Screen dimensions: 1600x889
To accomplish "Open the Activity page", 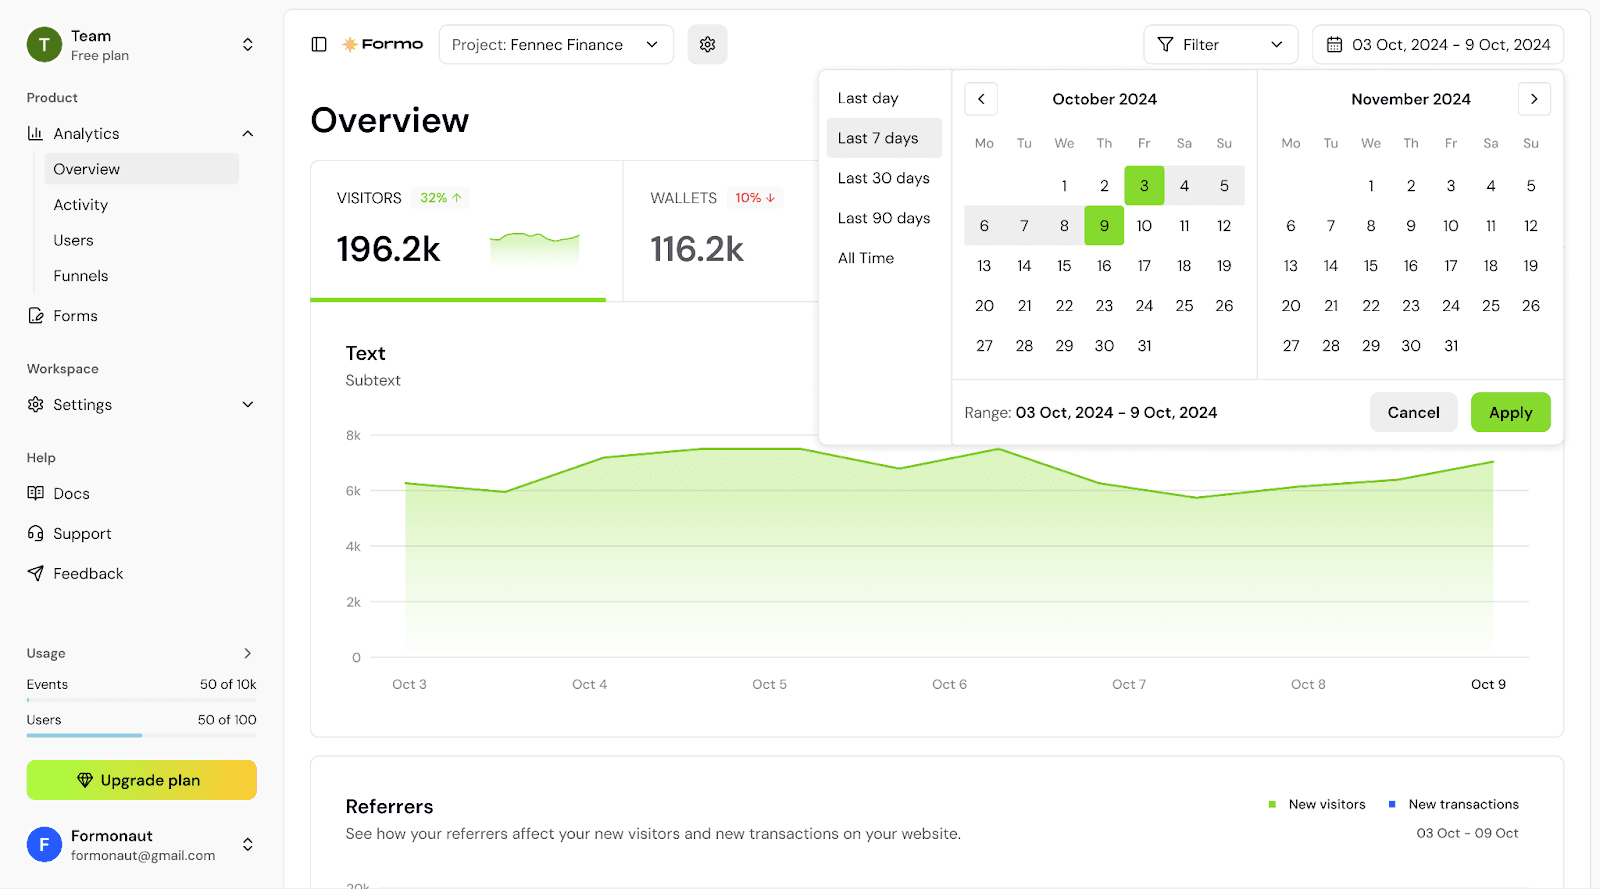I will point(81,205).
